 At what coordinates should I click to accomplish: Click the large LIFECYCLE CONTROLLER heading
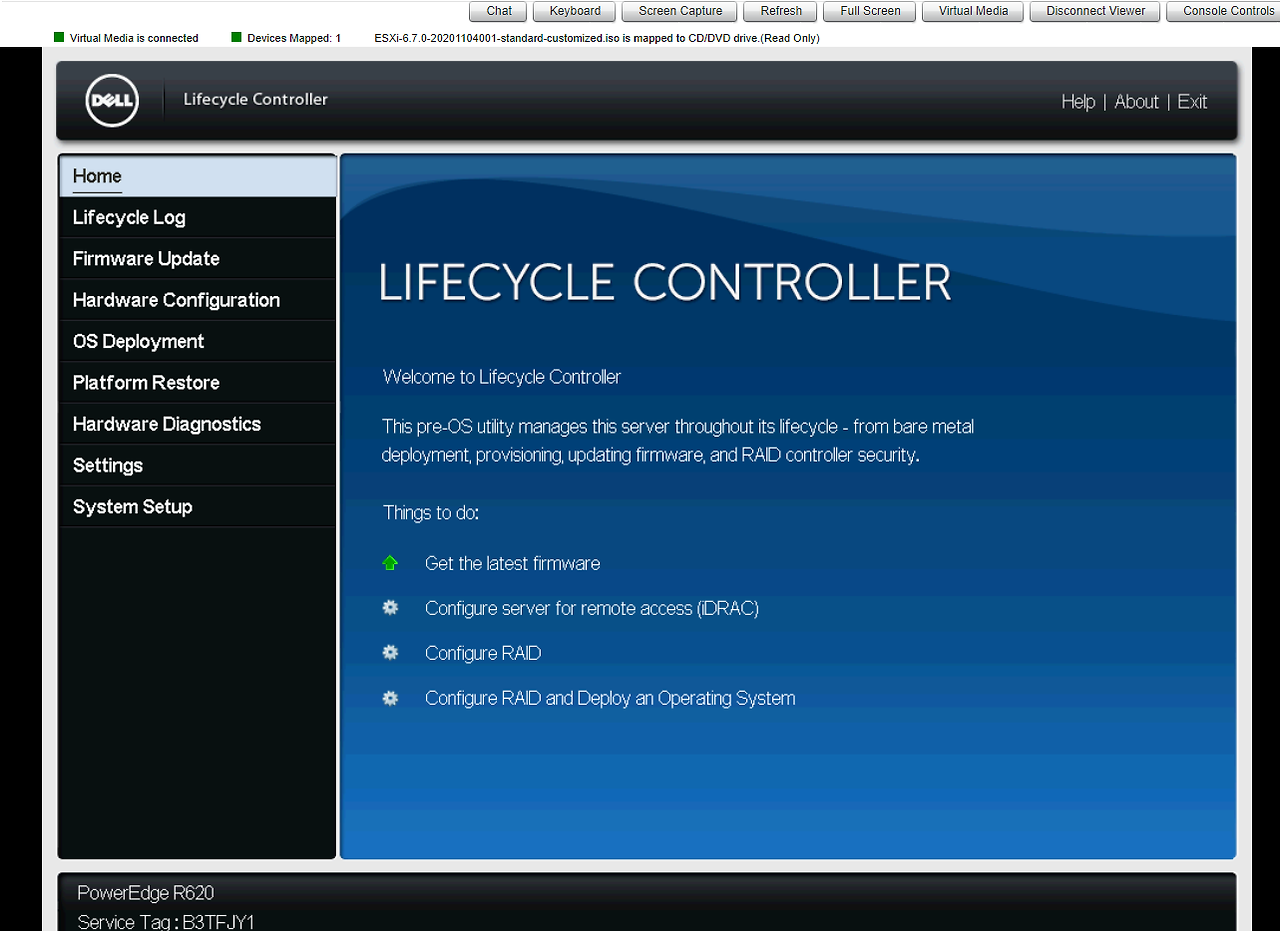(x=665, y=282)
